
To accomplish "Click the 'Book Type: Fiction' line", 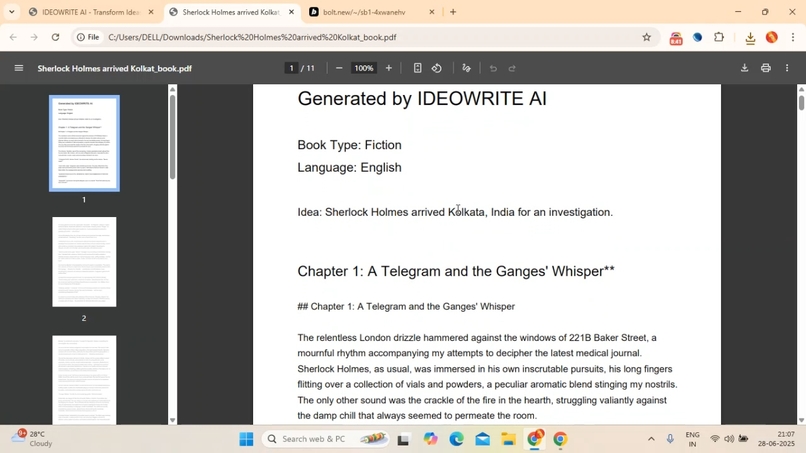I will (349, 145).
